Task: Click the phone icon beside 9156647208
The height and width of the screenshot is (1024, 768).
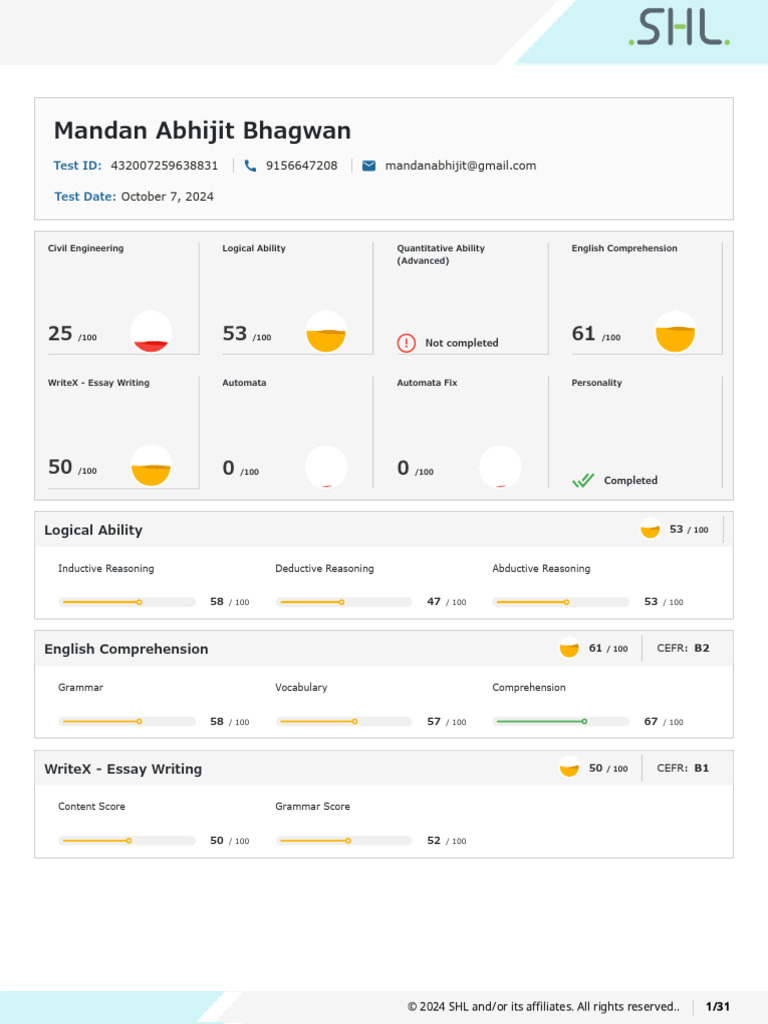Action: click(x=250, y=166)
